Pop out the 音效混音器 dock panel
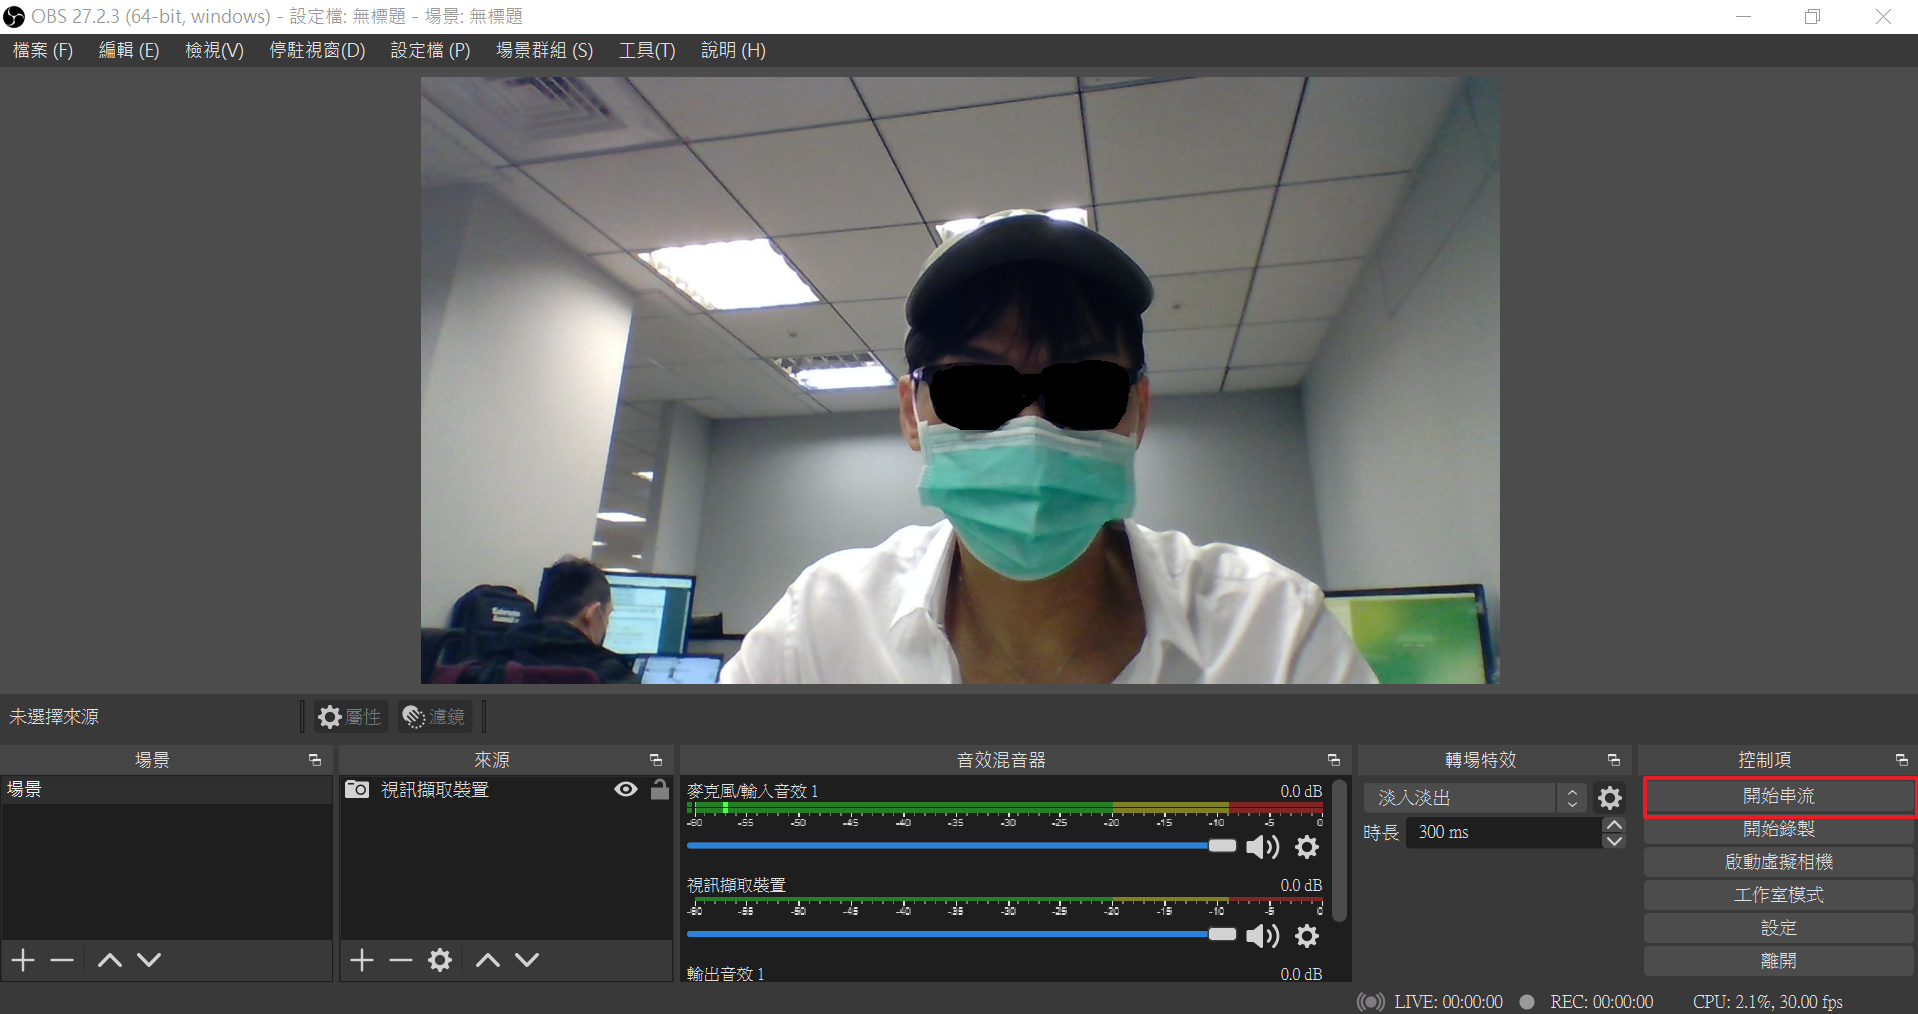 click(1333, 760)
